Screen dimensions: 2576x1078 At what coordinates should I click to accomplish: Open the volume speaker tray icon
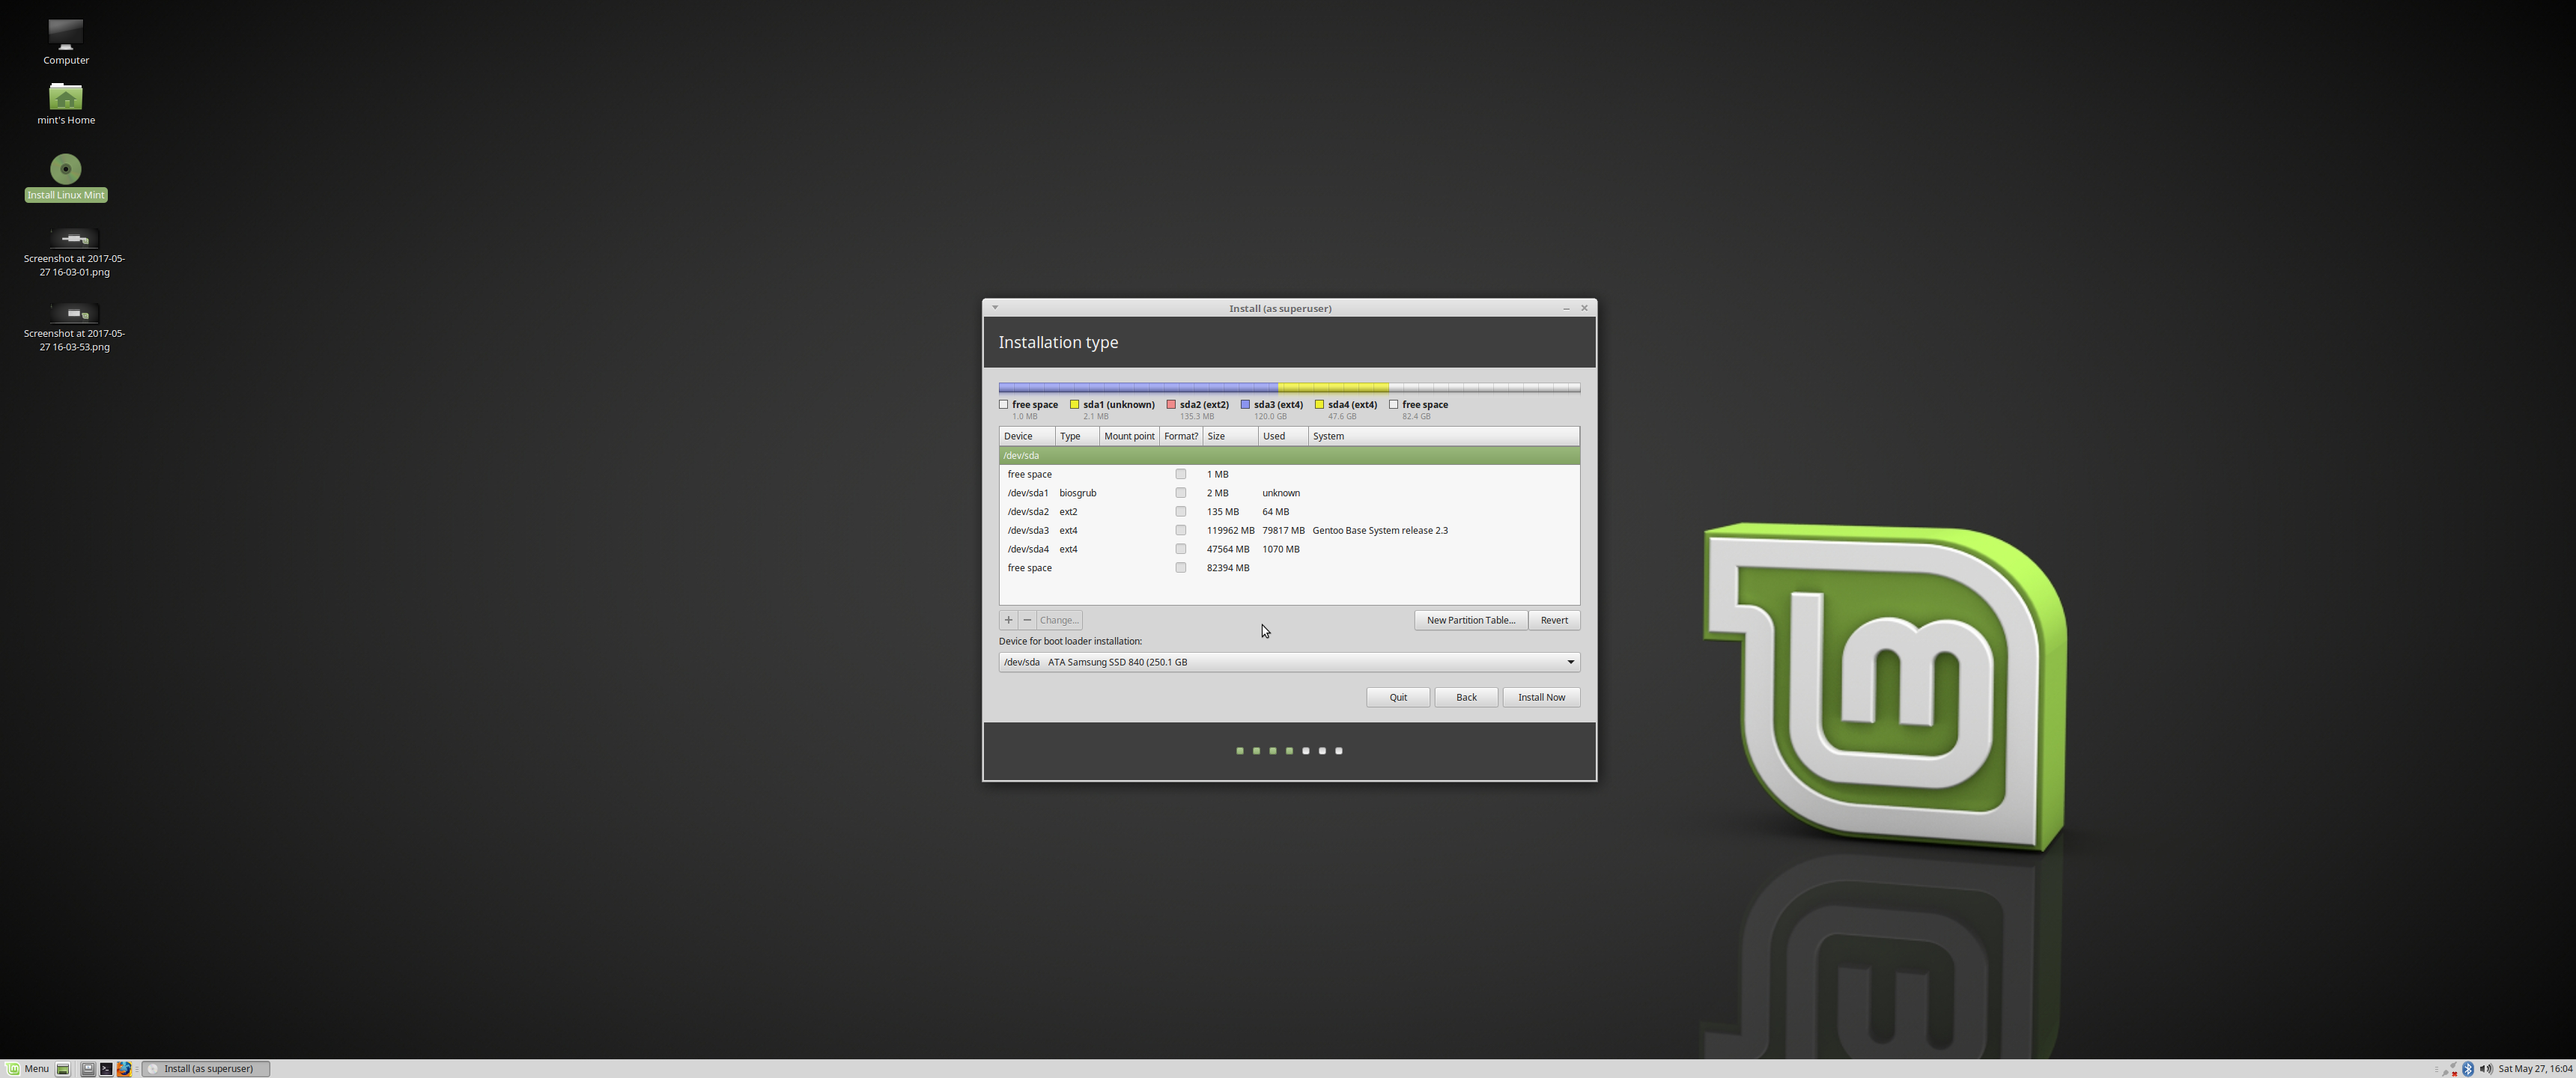point(2486,1069)
